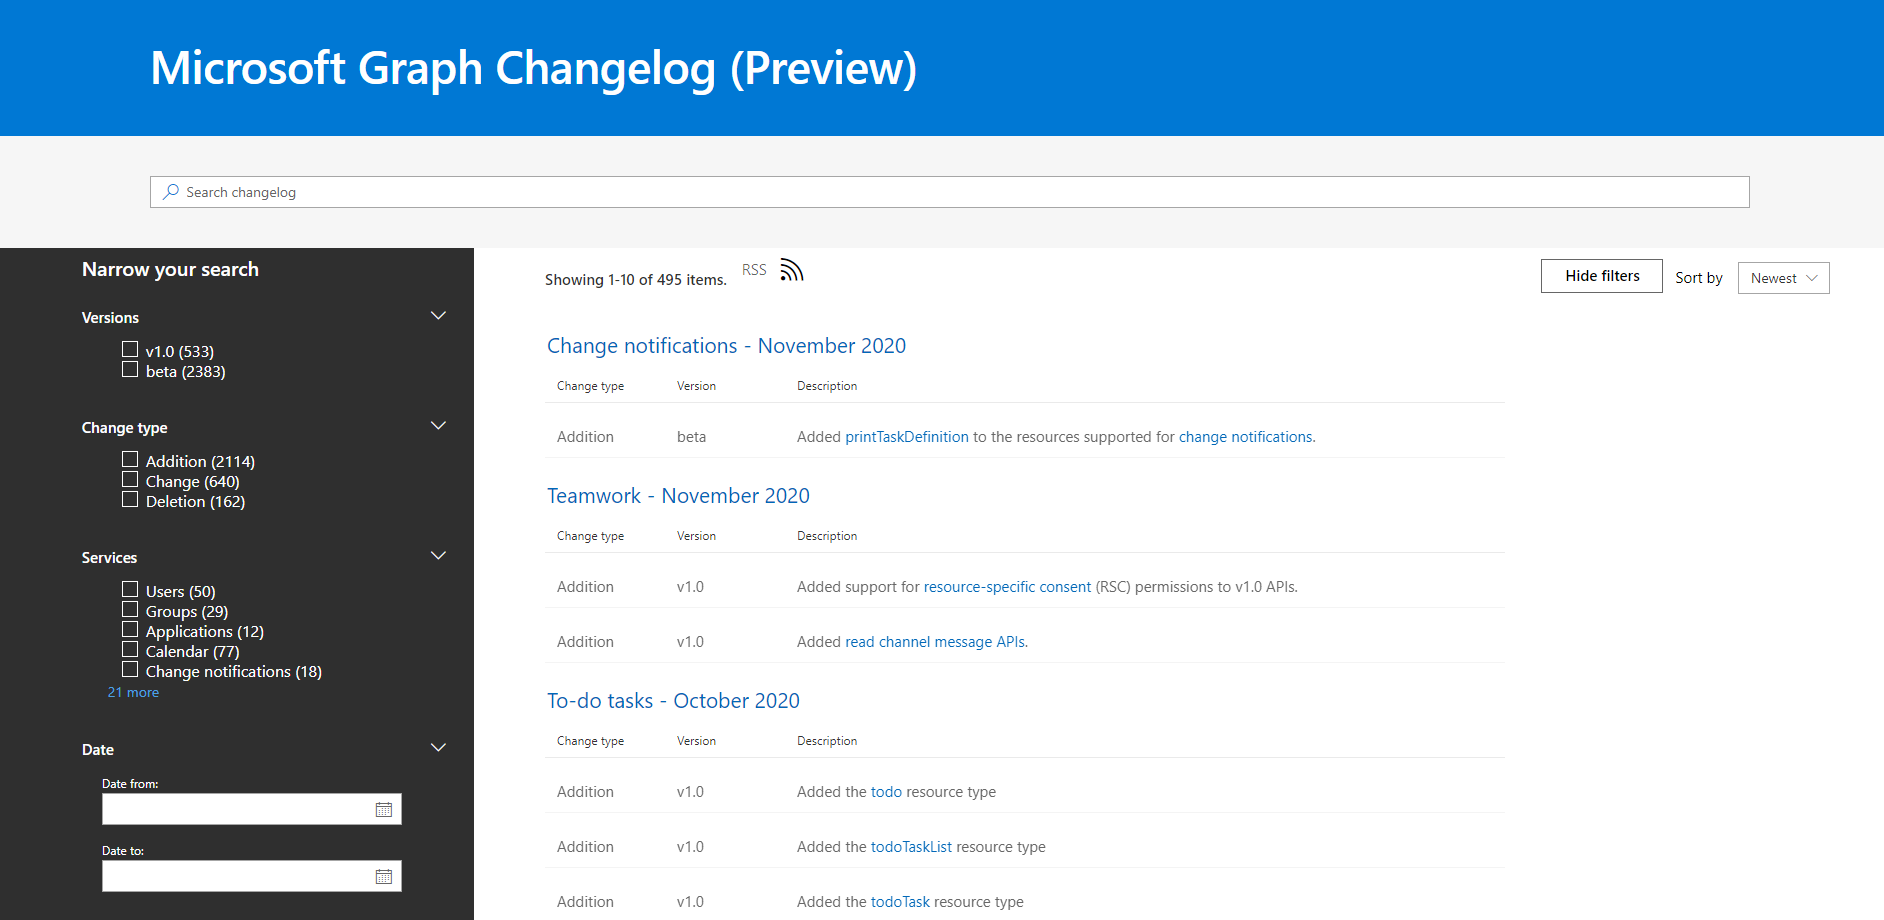Click the RSS feed icon
Screen dimensions: 1884x920
[791, 269]
